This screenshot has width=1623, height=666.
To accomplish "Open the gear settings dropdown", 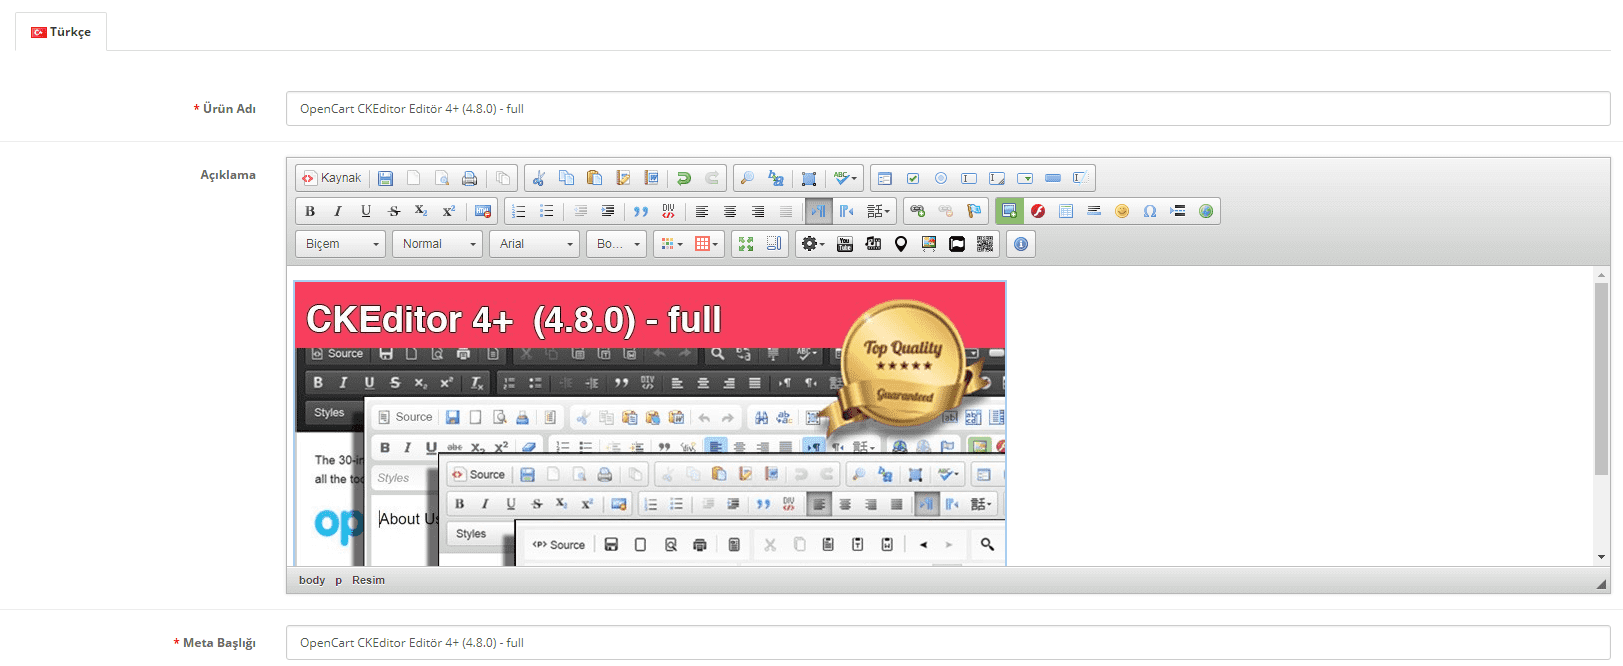I will (813, 244).
